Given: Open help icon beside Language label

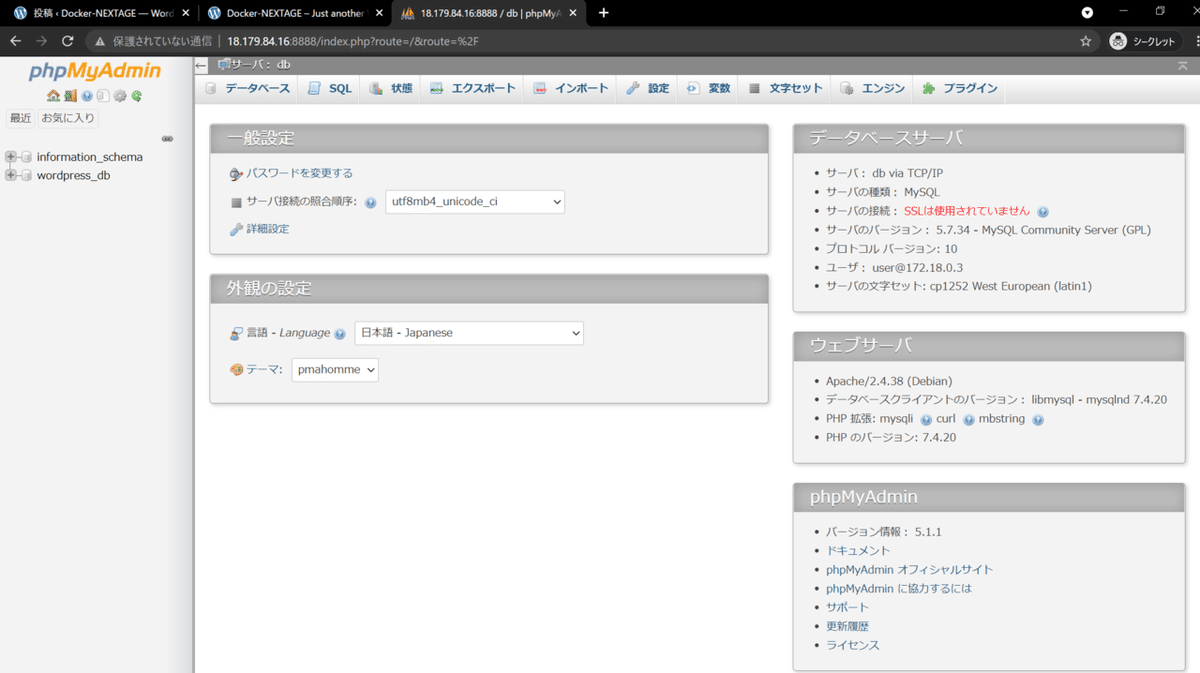Looking at the screenshot, I should tap(340, 334).
